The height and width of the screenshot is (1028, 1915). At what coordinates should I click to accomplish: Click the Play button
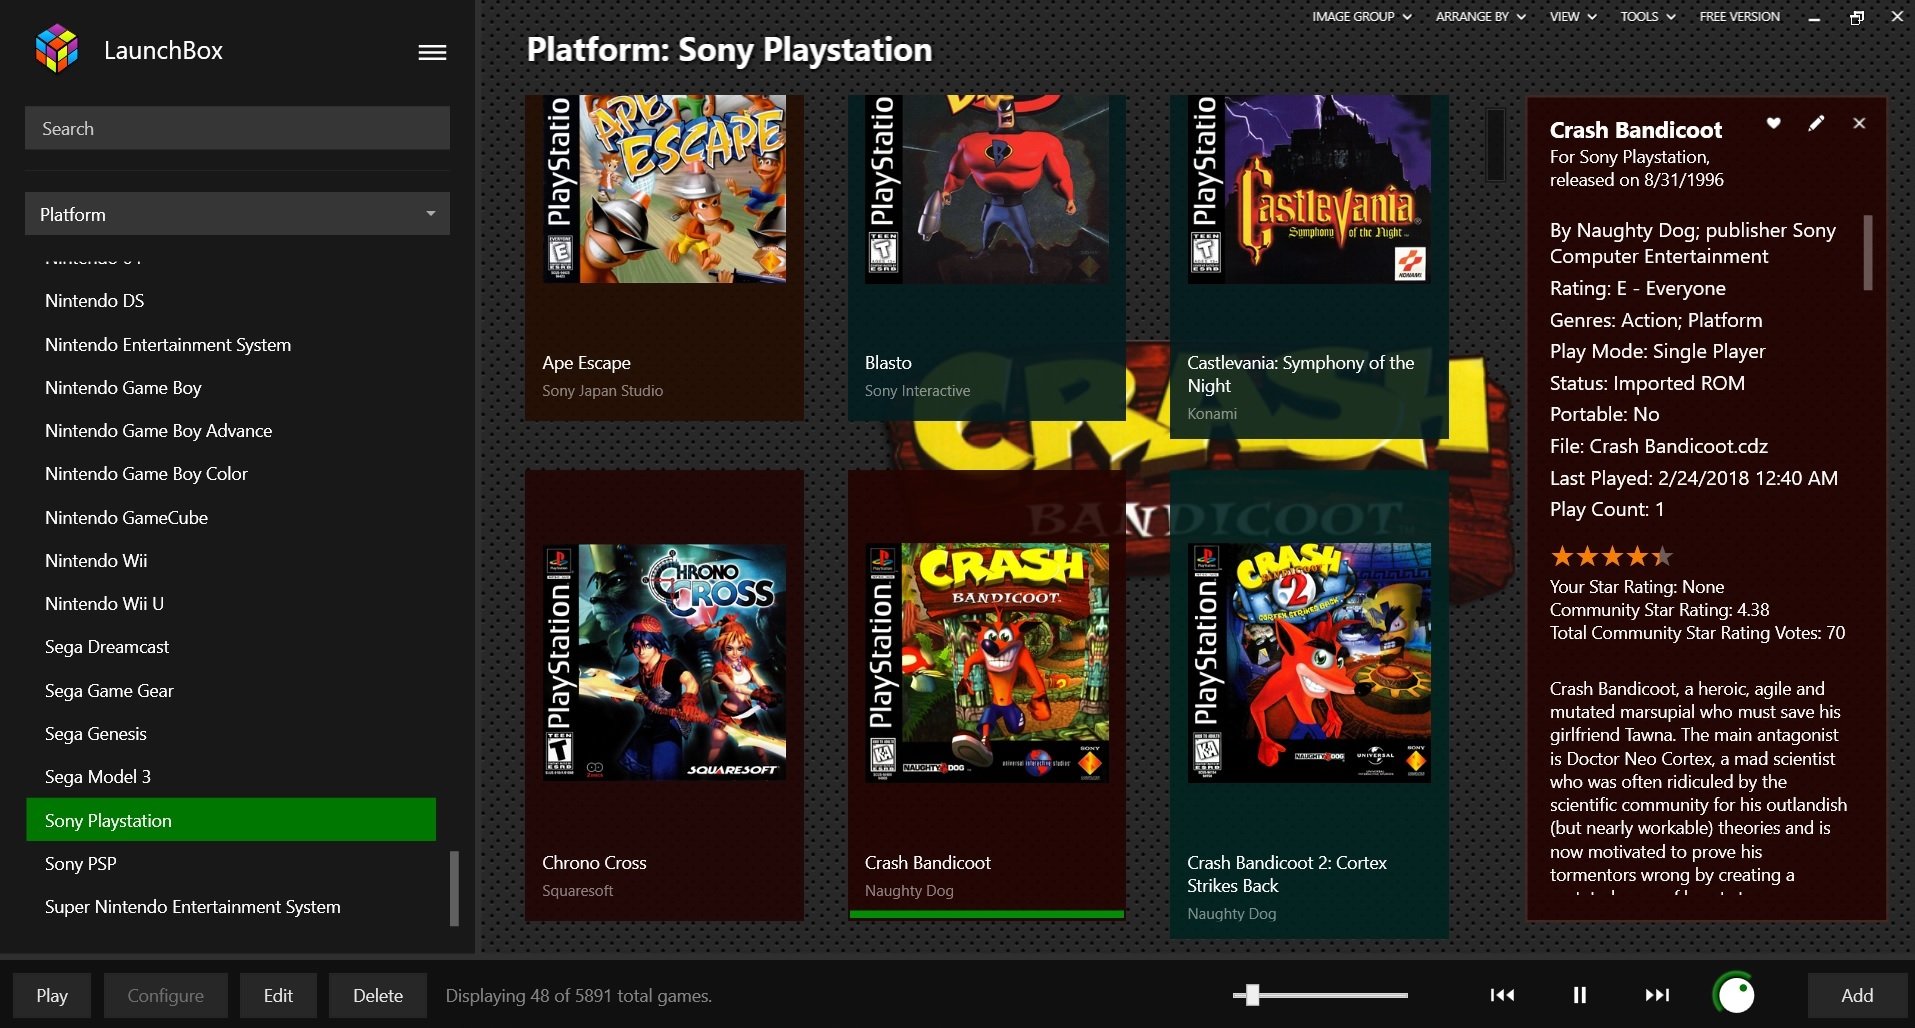tap(52, 995)
